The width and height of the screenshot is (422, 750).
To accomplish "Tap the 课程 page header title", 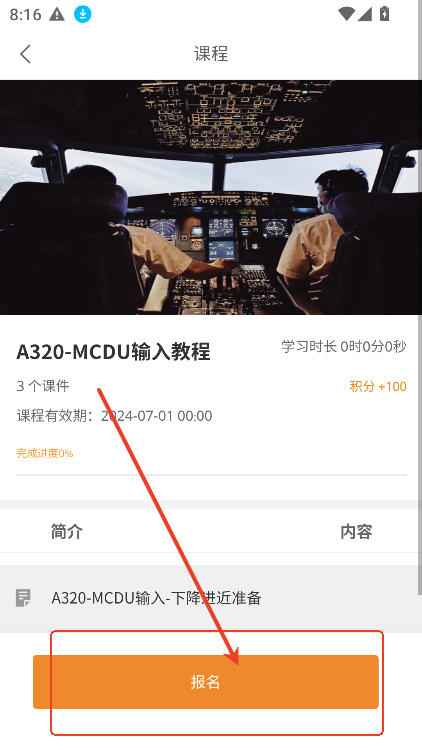I will point(211,54).
